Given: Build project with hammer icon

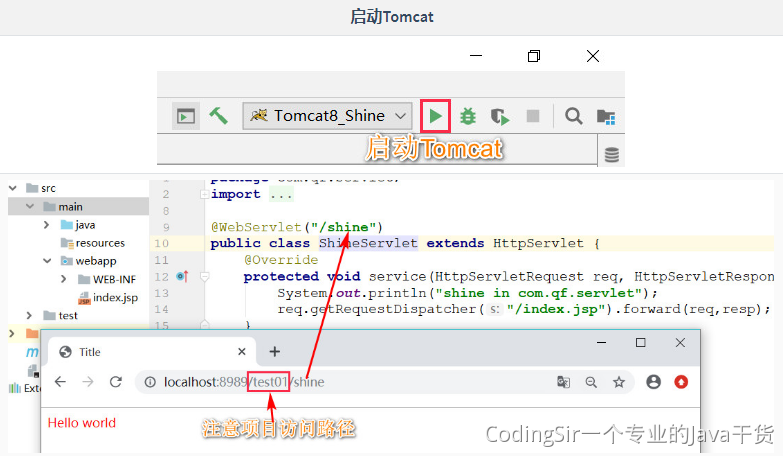Looking at the screenshot, I should coord(218,116).
